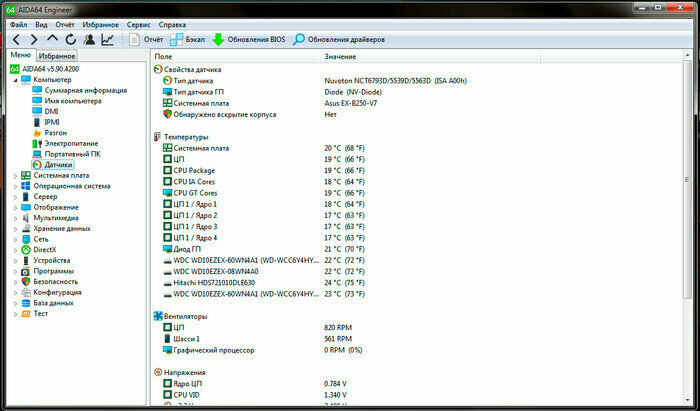Select Портативный ПК in the tree
The width and height of the screenshot is (700, 411).
point(67,154)
